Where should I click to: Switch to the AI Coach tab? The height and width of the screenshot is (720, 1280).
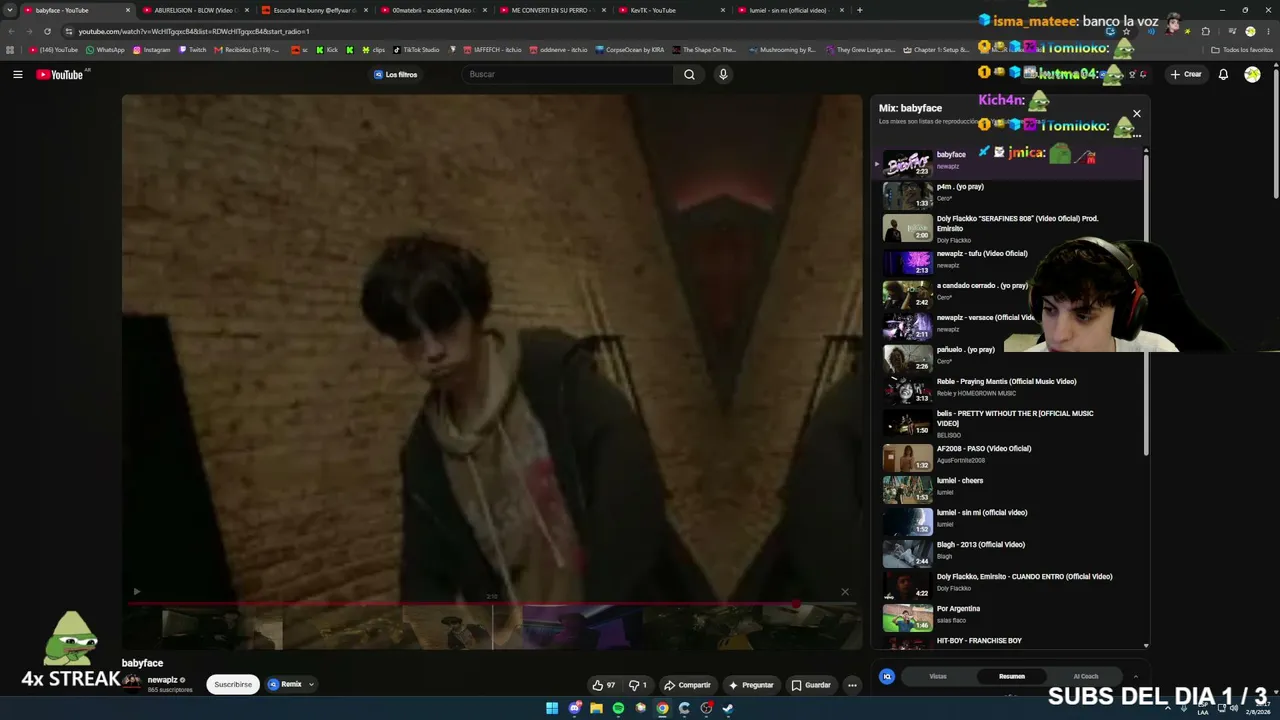tap(1086, 677)
